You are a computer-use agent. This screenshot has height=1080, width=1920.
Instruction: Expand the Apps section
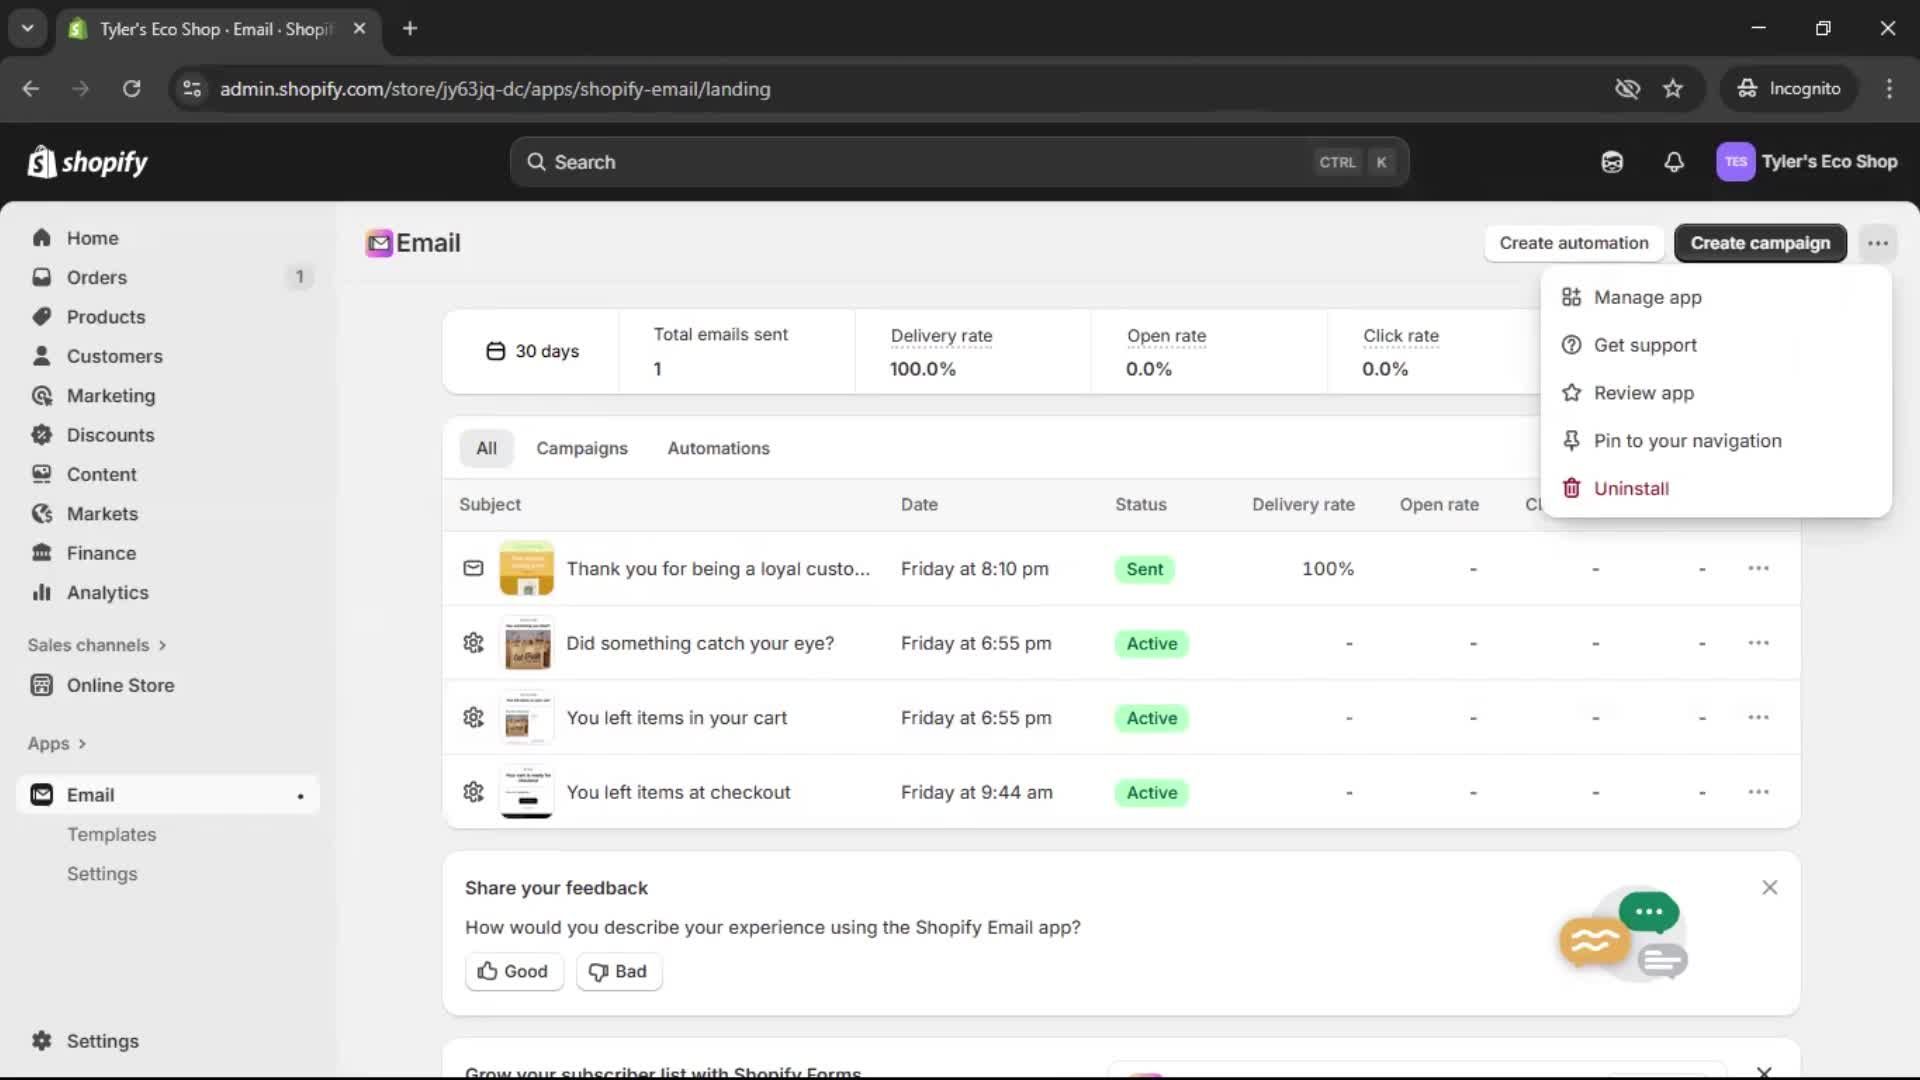pyautogui.click(x=57, y=744)
